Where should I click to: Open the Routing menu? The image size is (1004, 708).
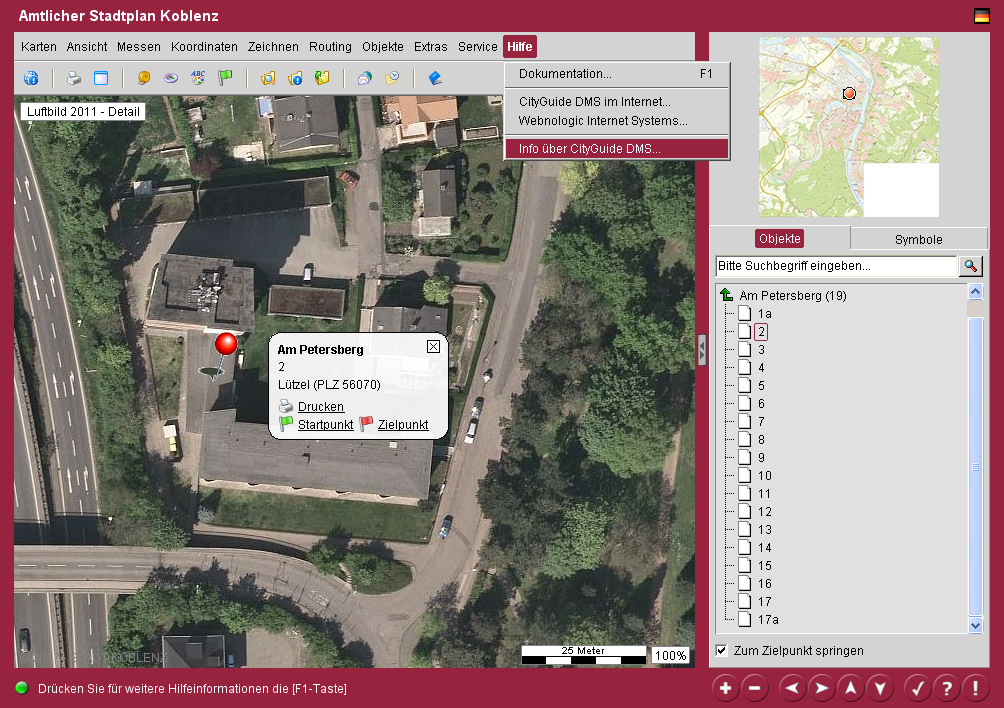pyautogui.click(x=330, y=47)
